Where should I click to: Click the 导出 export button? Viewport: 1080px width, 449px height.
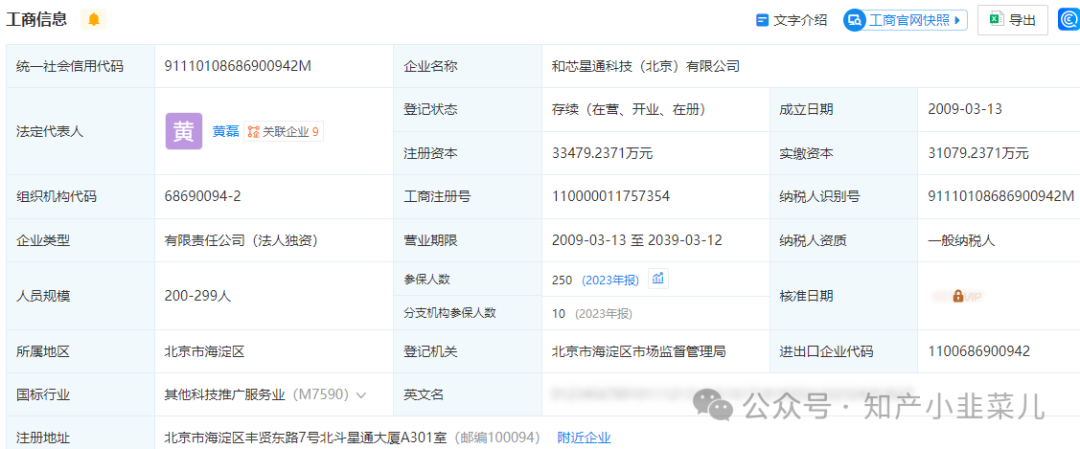point(1012,20)
